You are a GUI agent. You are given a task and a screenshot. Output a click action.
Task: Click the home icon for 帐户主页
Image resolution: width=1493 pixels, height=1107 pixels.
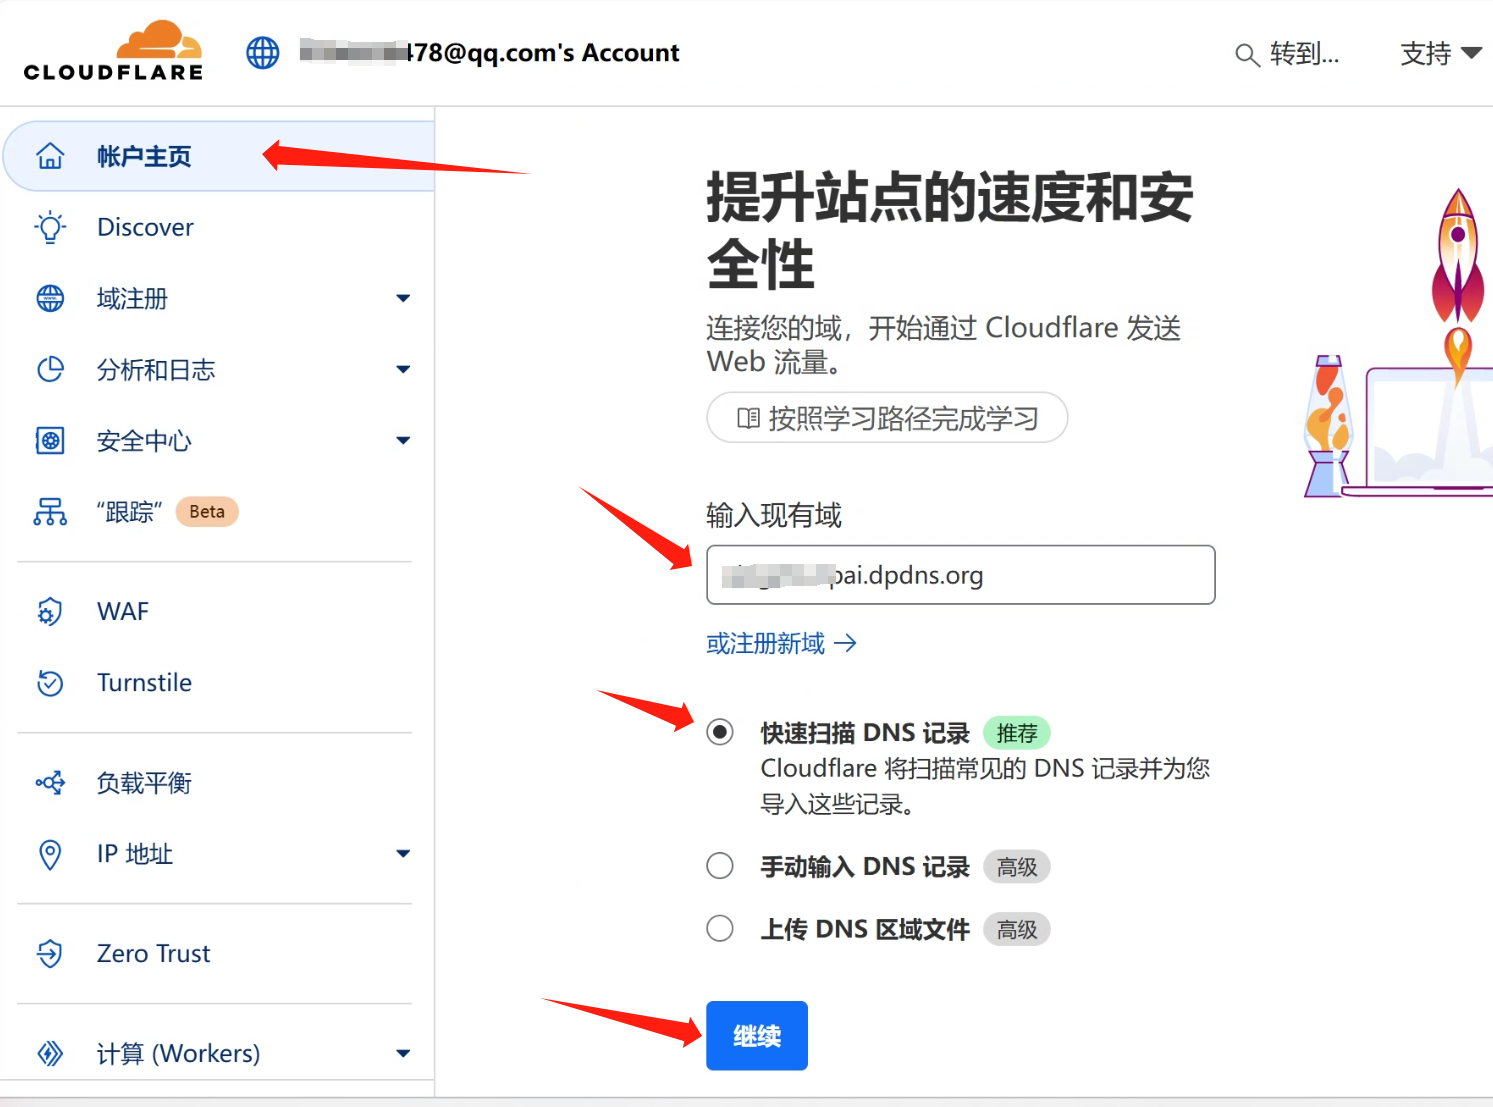50,156
